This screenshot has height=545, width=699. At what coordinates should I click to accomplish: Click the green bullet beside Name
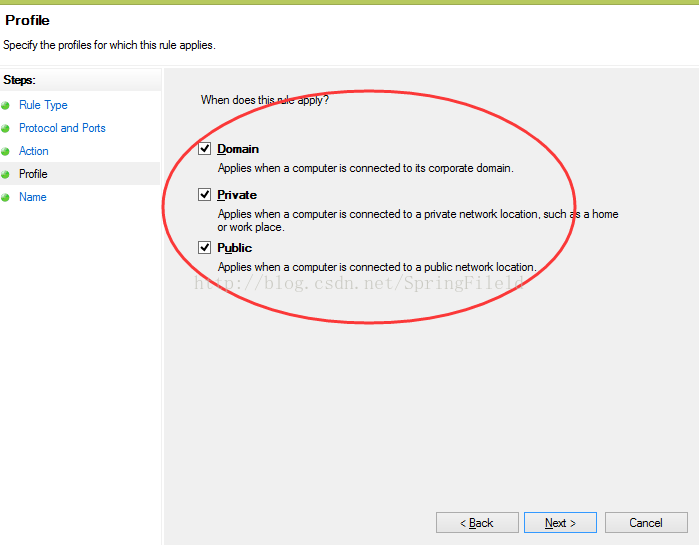5,197
